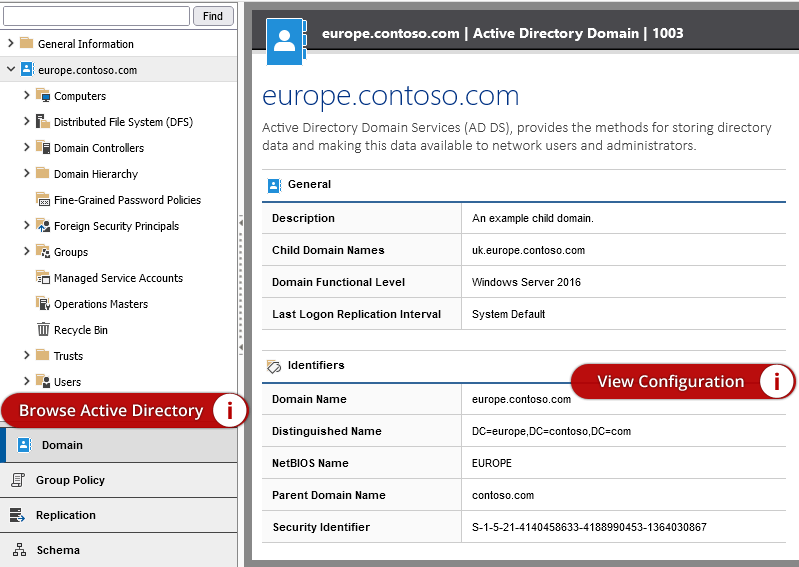Click 'An example child domain.' description
The height and width of the screenshot is (567, 799).
pyautogui.click(x=532, y=218)
